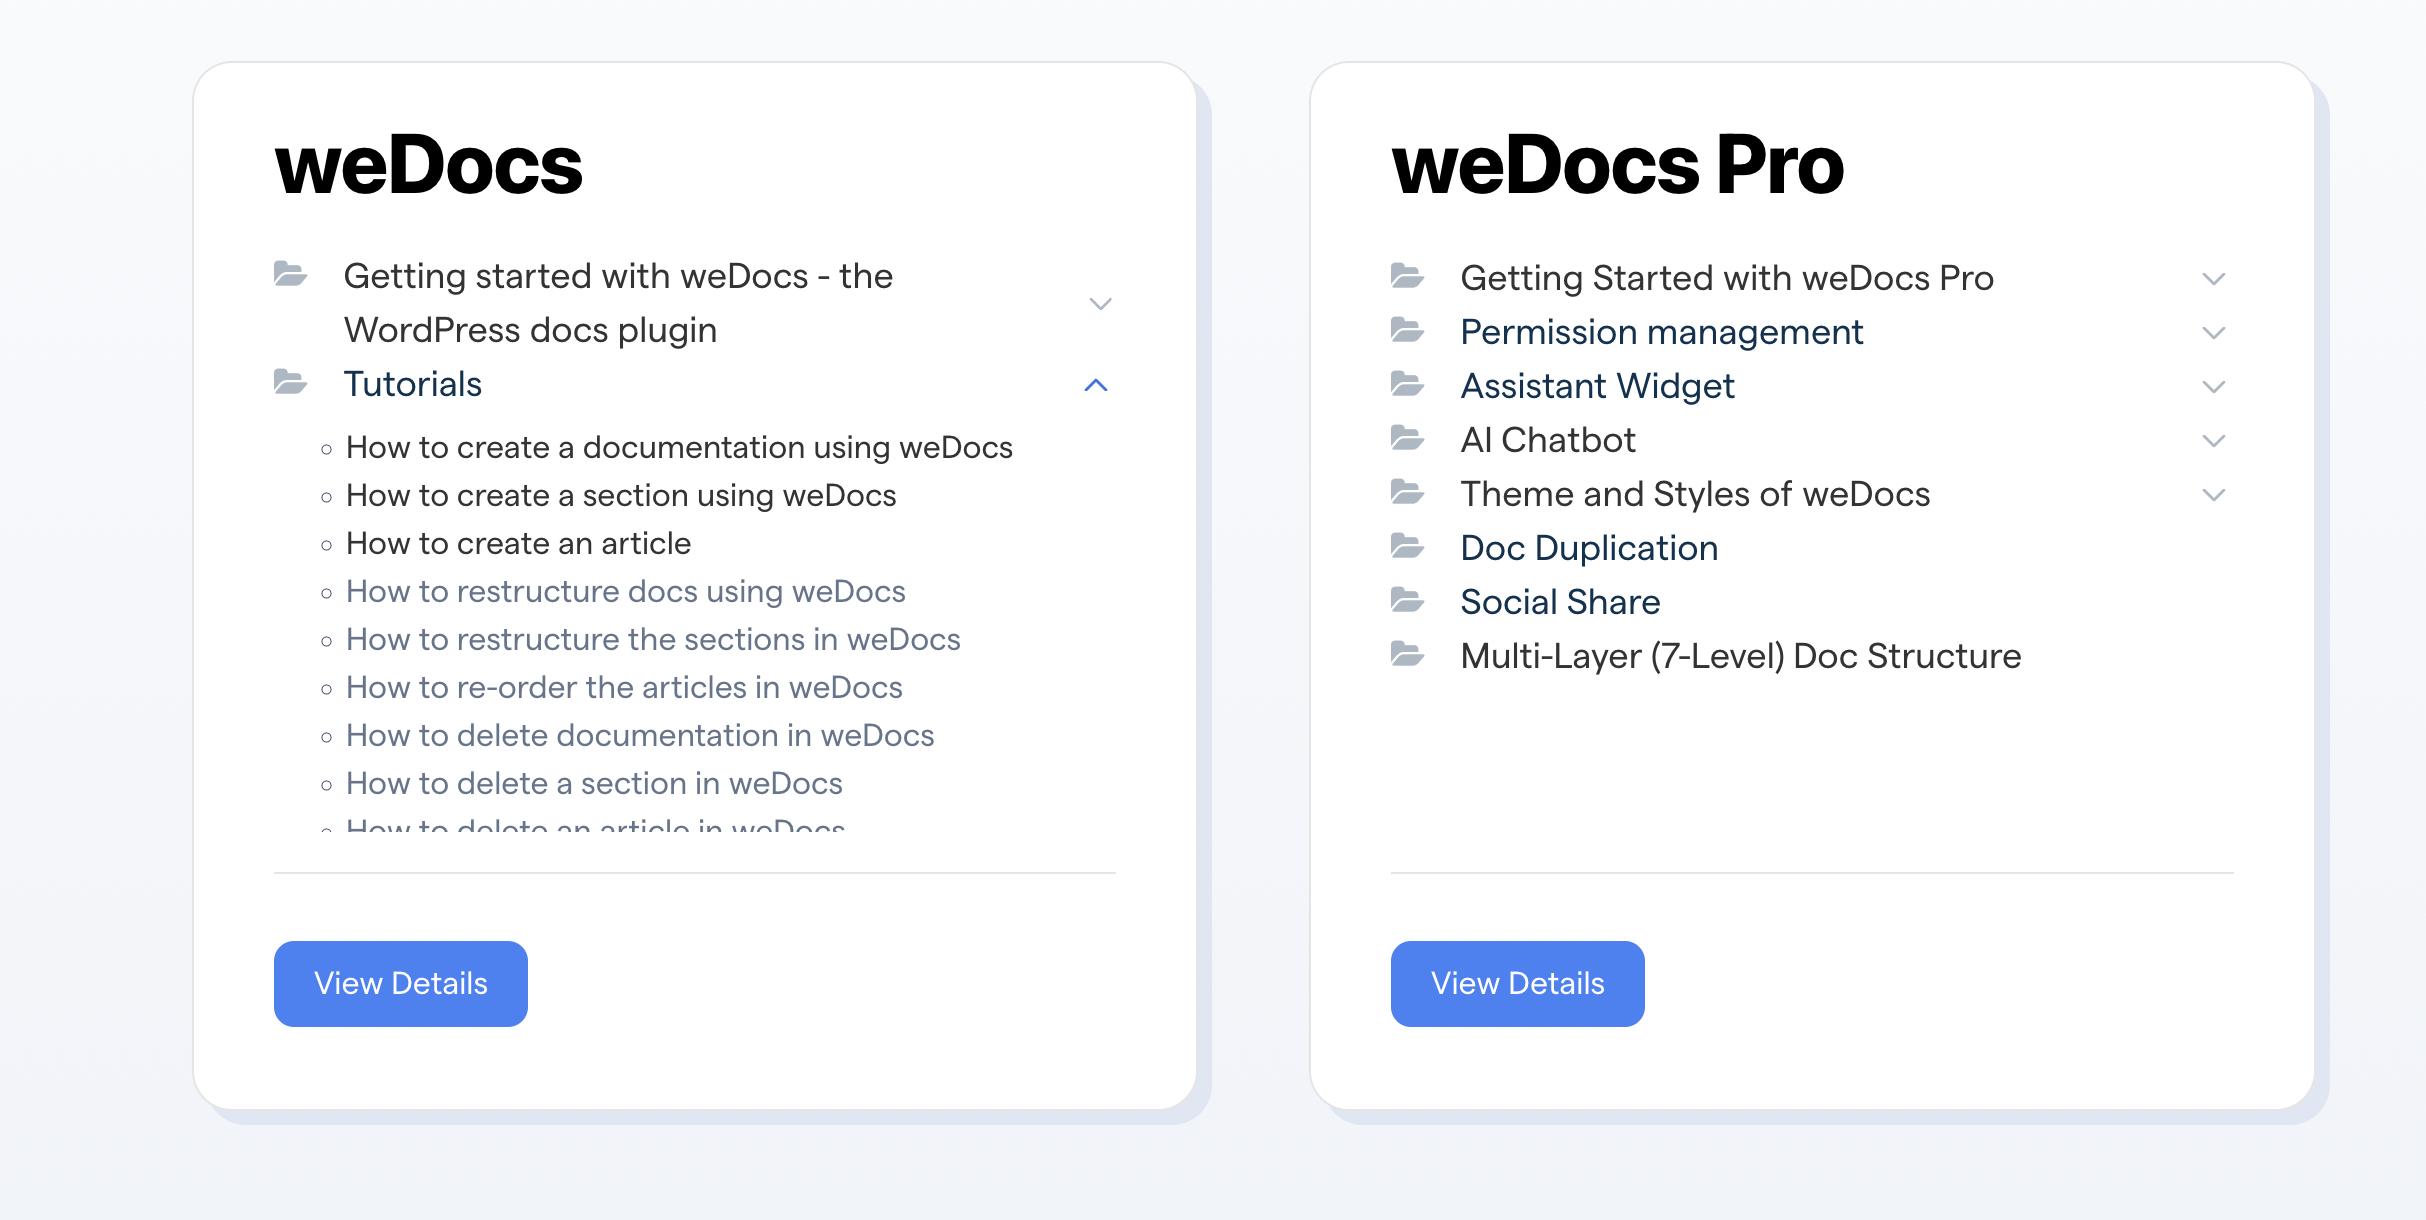Expand the AI Chatbot section
The width and height of the screenshot is (2426, 1220).
click(2213, 439)
